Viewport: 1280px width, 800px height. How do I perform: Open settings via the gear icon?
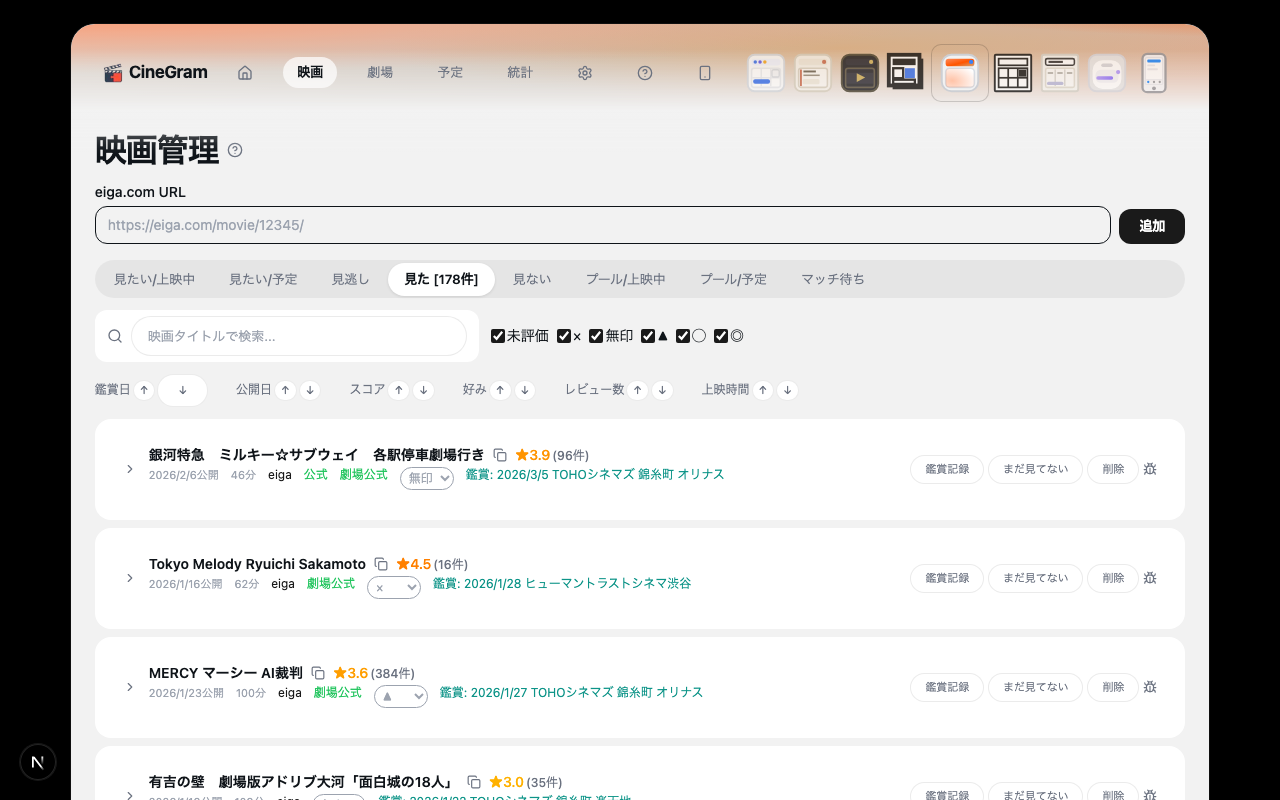click(x=585, y=73)
